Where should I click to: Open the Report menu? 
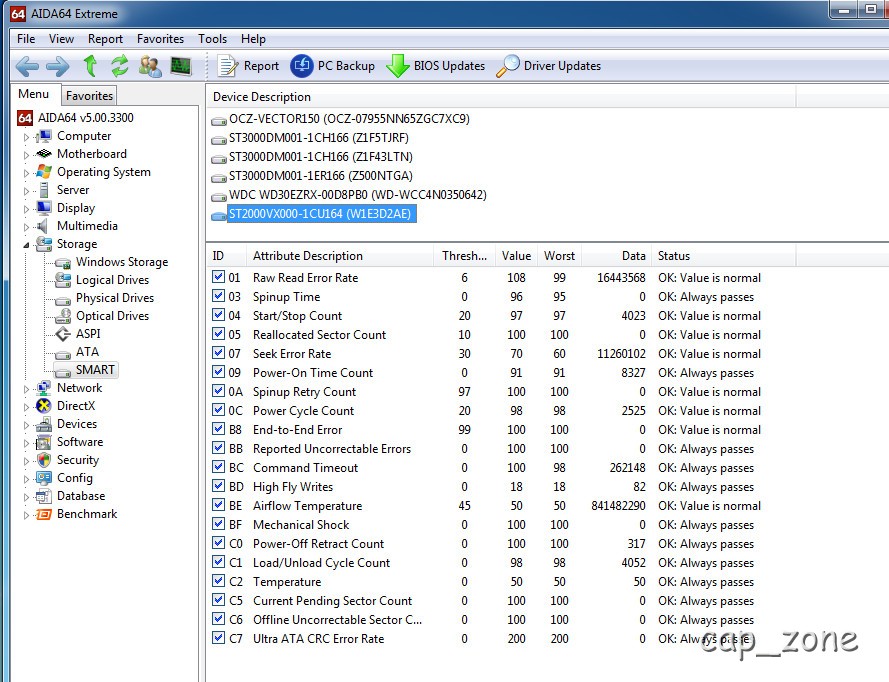tap(105, 39)
